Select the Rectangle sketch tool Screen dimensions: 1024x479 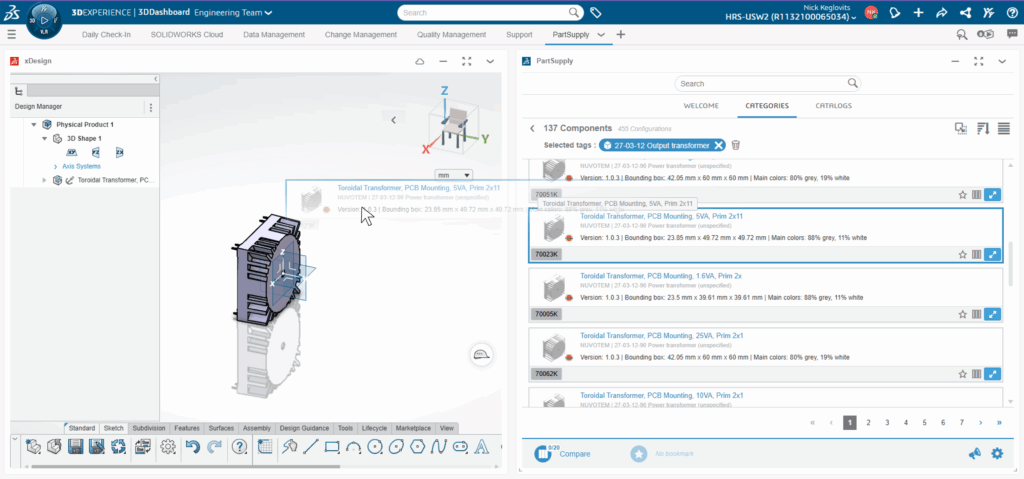click(x=332, y=447)
